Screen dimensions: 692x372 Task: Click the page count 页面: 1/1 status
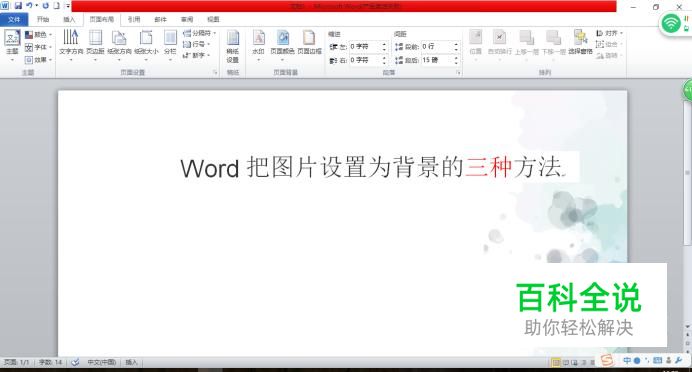[16, 362]
